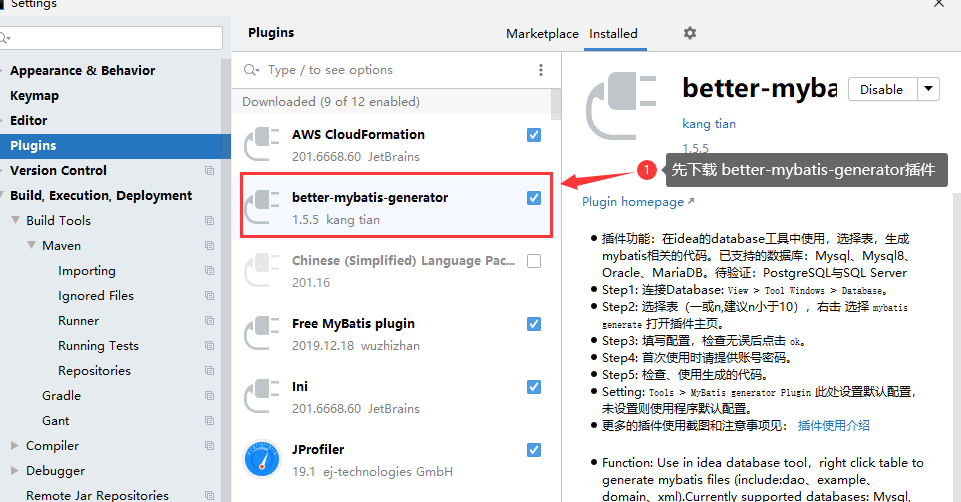Select the AWS CloudFormation plugin name
Viewport: 961px width, 502px height.
(x=359, y=134)
